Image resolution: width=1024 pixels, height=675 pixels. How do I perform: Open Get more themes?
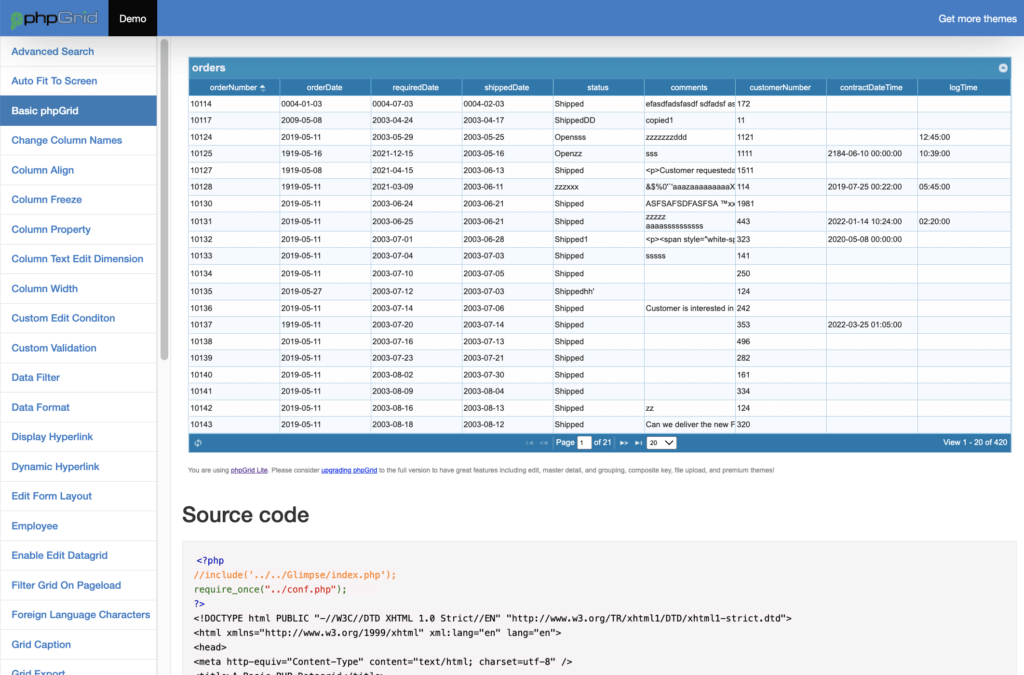pos(977,18)
